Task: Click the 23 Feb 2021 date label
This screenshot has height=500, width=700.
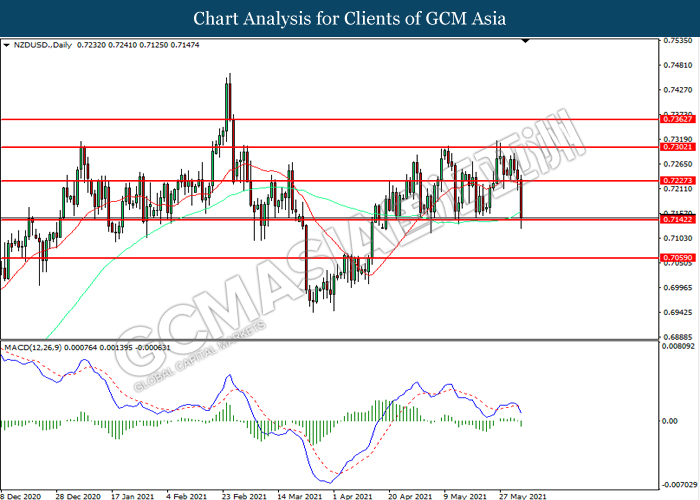Action: 244,494
